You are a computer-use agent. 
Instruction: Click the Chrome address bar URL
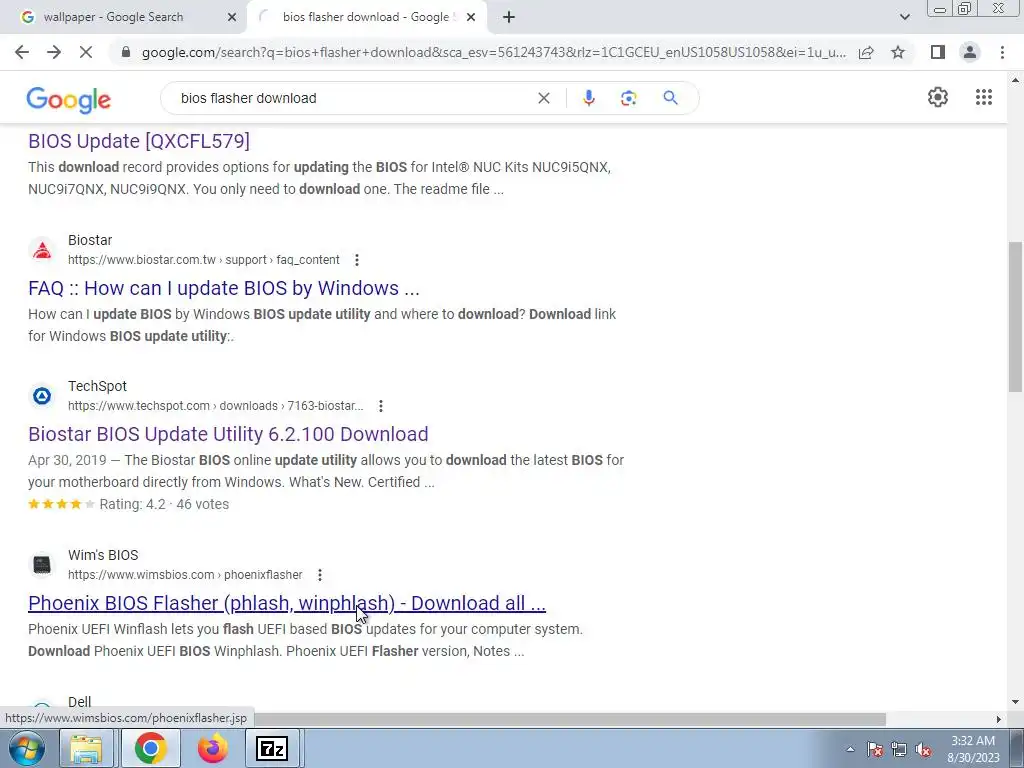(494, 52)
